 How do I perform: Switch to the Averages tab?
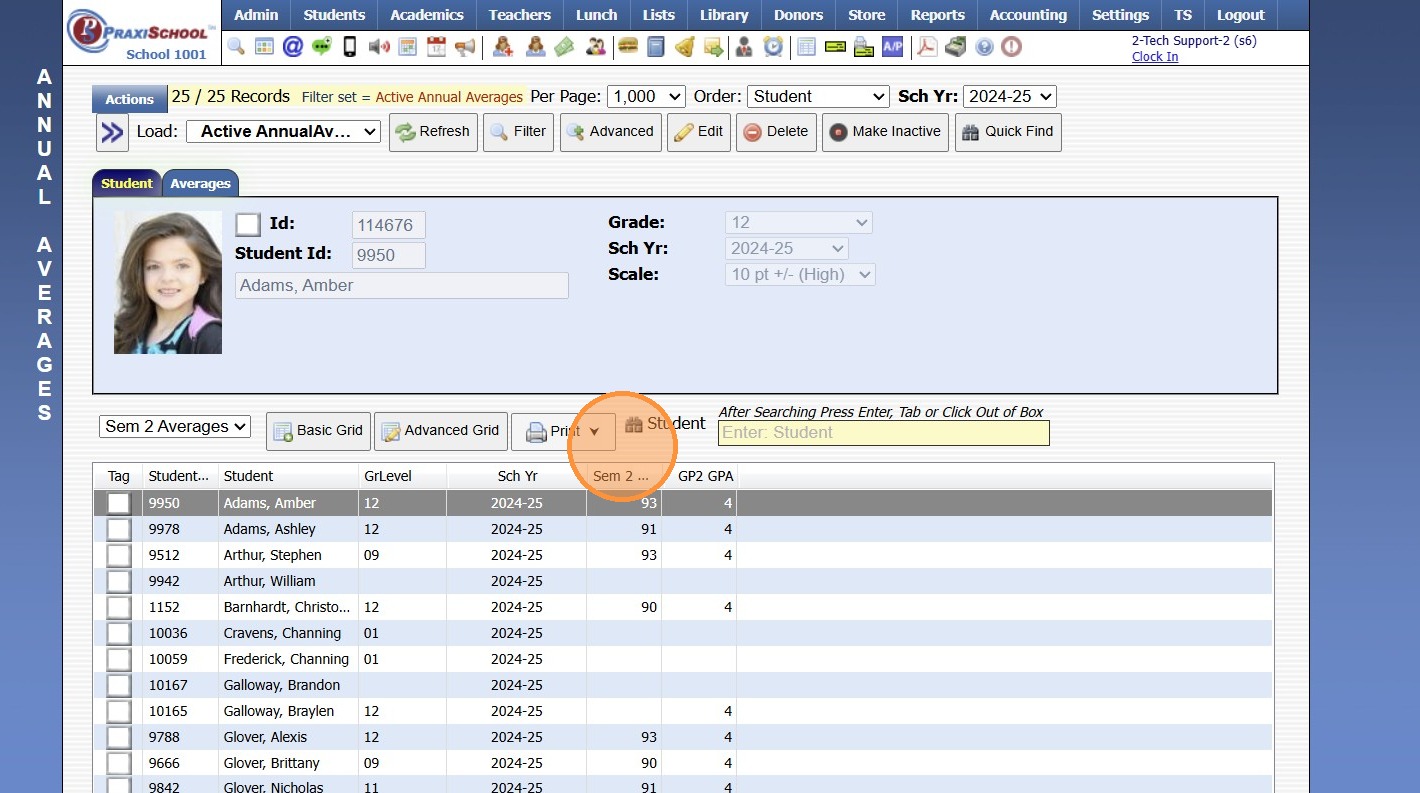(200, 184)
